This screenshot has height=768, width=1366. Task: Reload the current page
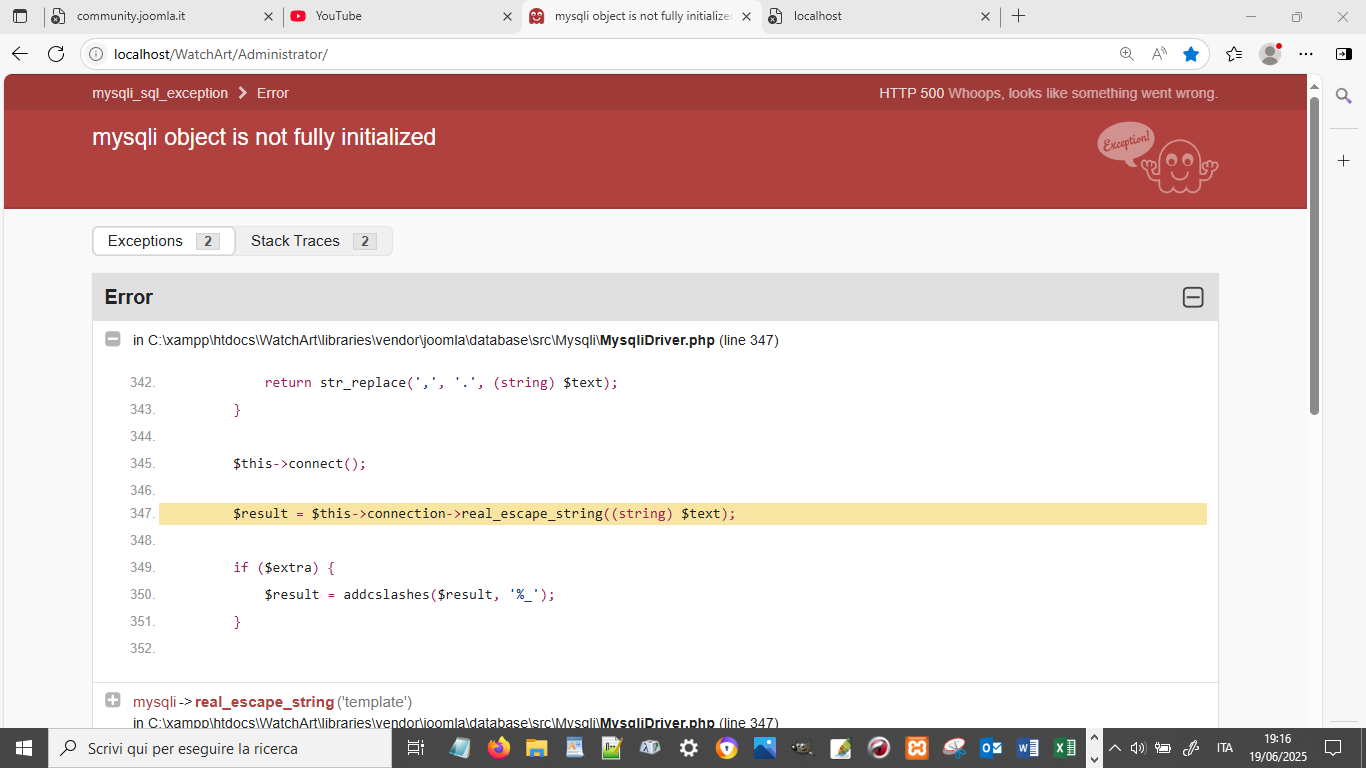[56, 54]
